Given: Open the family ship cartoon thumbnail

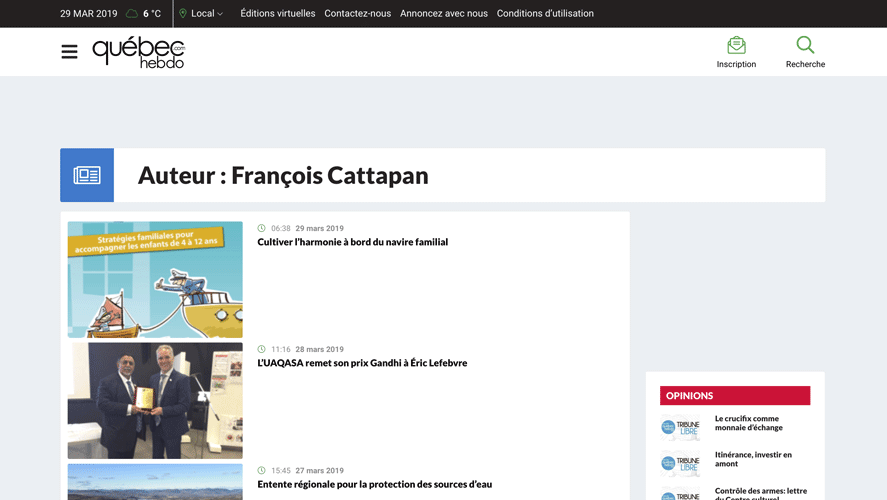Looking at the screenshot, I should pyautogui.click(x=155, y=279).
